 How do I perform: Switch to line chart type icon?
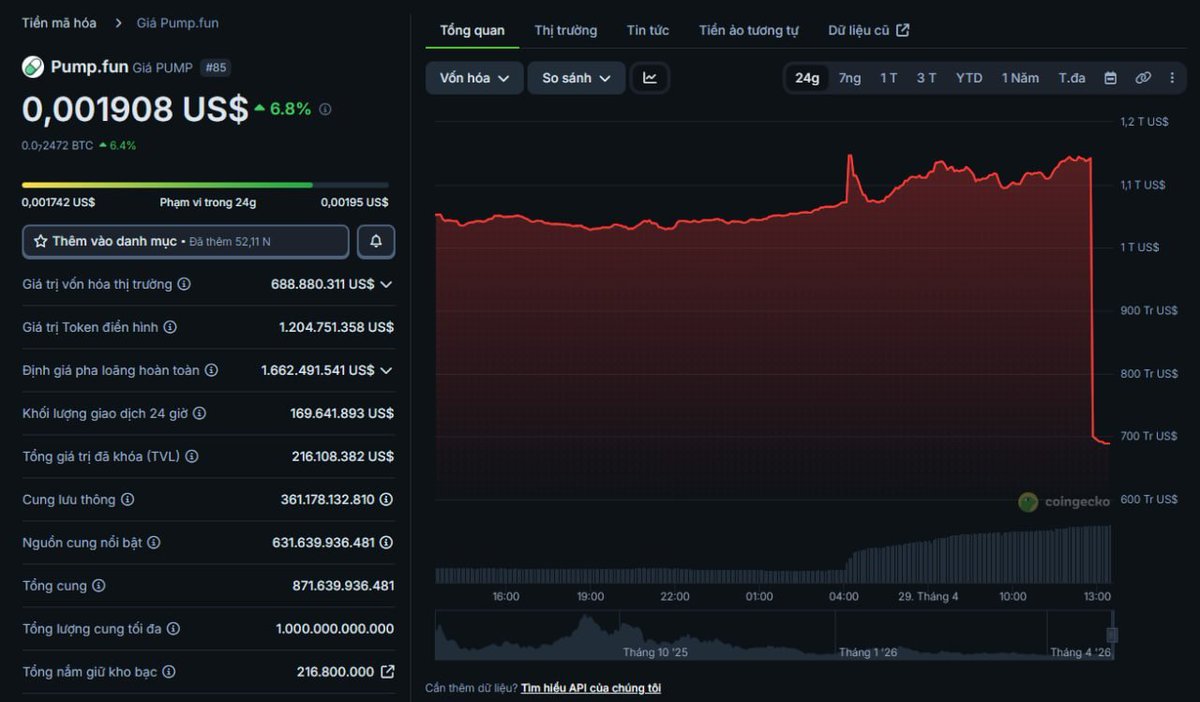coord(650,78)
